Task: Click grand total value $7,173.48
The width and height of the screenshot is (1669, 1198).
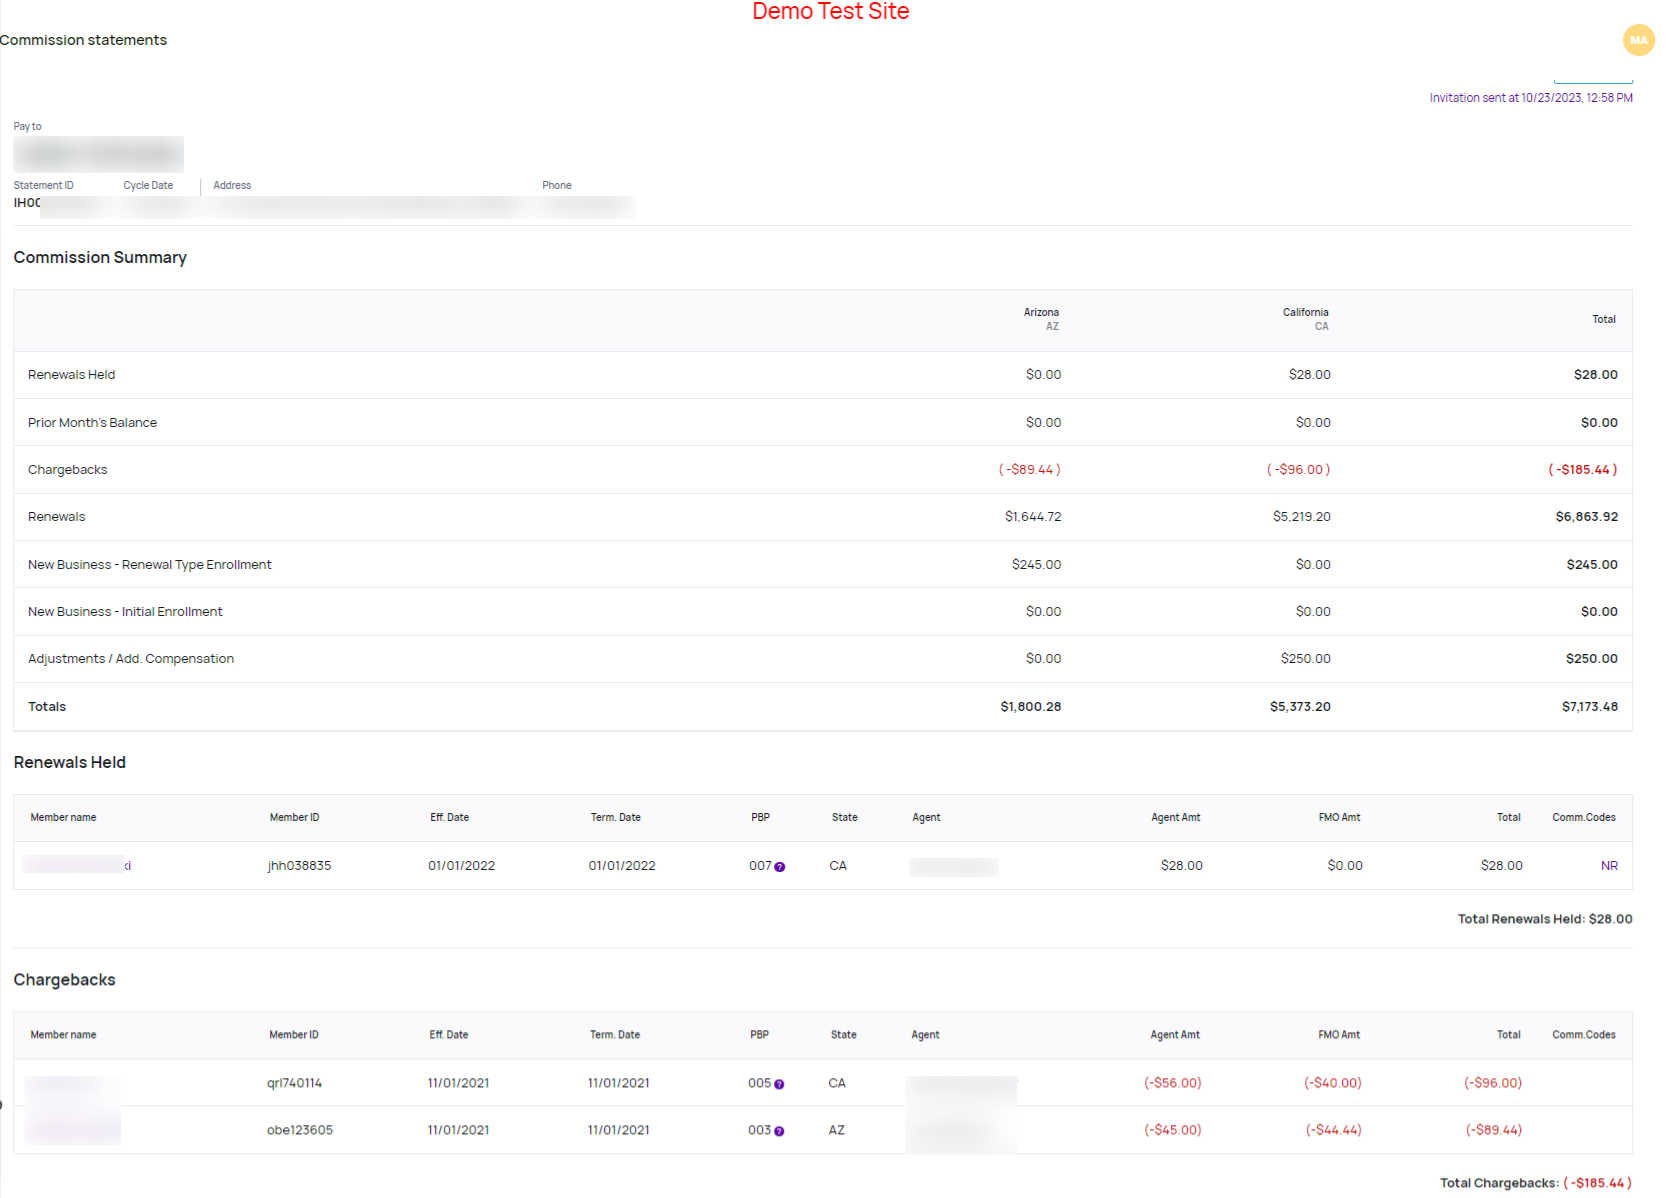Action: tap(1589, 707)
